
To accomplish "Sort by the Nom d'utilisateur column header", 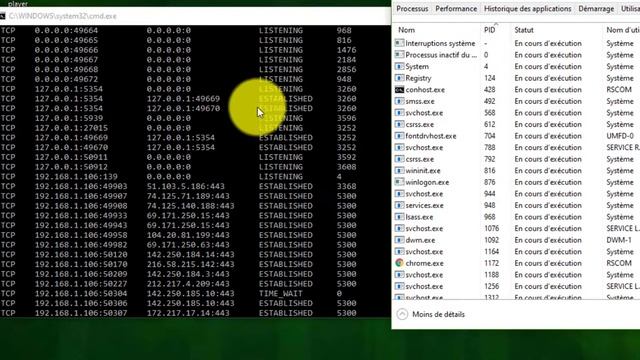I will click(623, 30).
